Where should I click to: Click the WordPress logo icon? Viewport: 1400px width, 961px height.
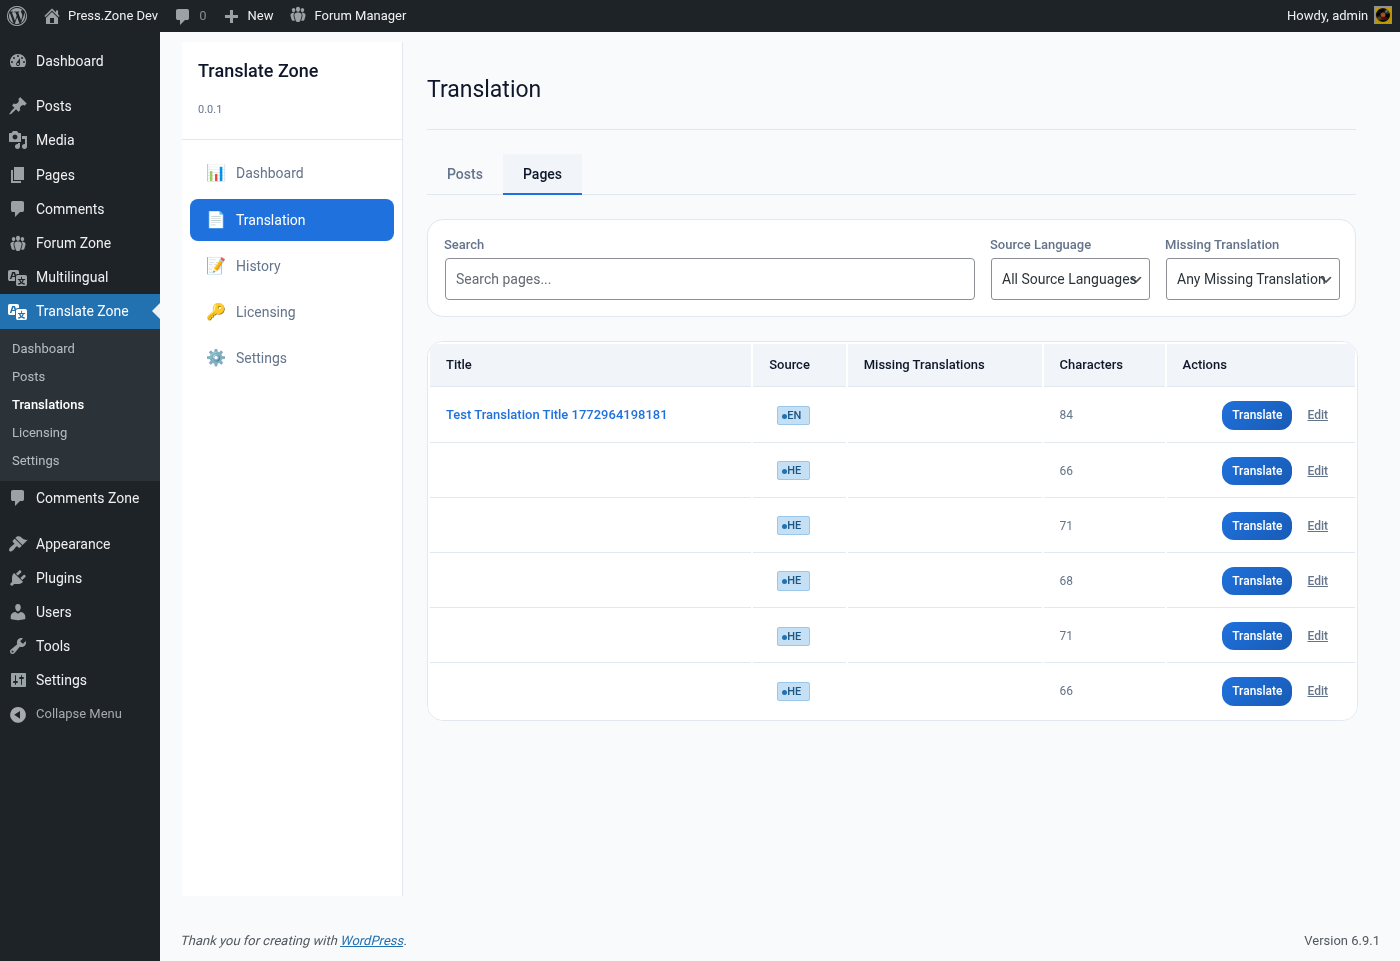click(17, 16)
